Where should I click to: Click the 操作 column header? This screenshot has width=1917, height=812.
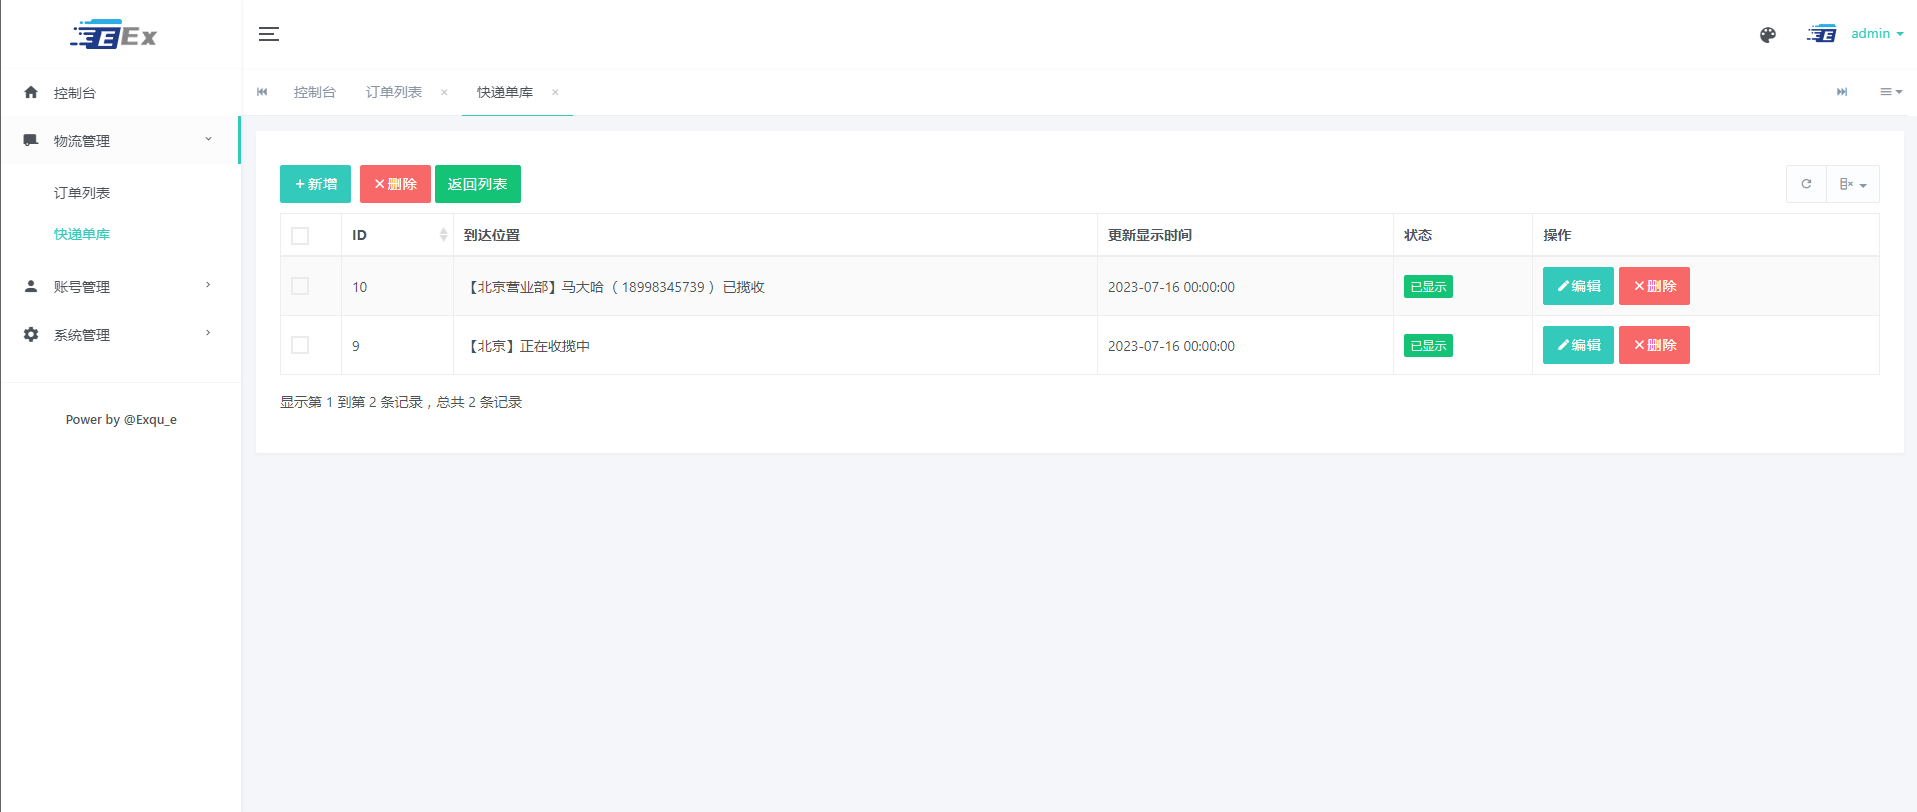coord(1706,235)
